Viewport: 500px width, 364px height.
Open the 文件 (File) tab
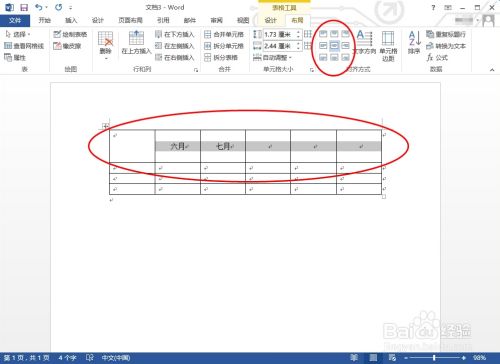click(x=15, y=20)
